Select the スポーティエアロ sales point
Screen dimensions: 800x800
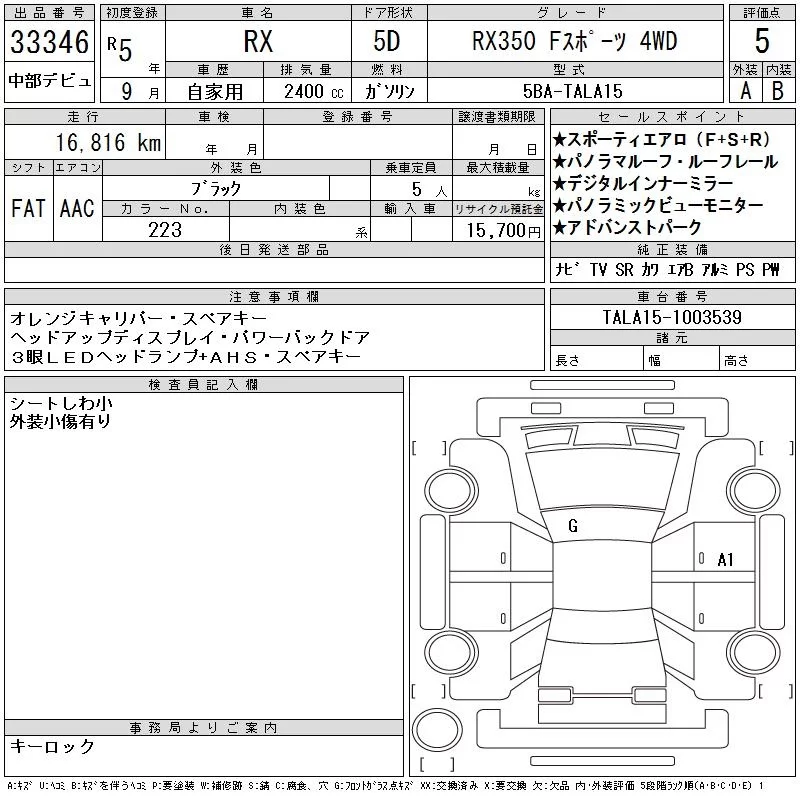[661, 139]
